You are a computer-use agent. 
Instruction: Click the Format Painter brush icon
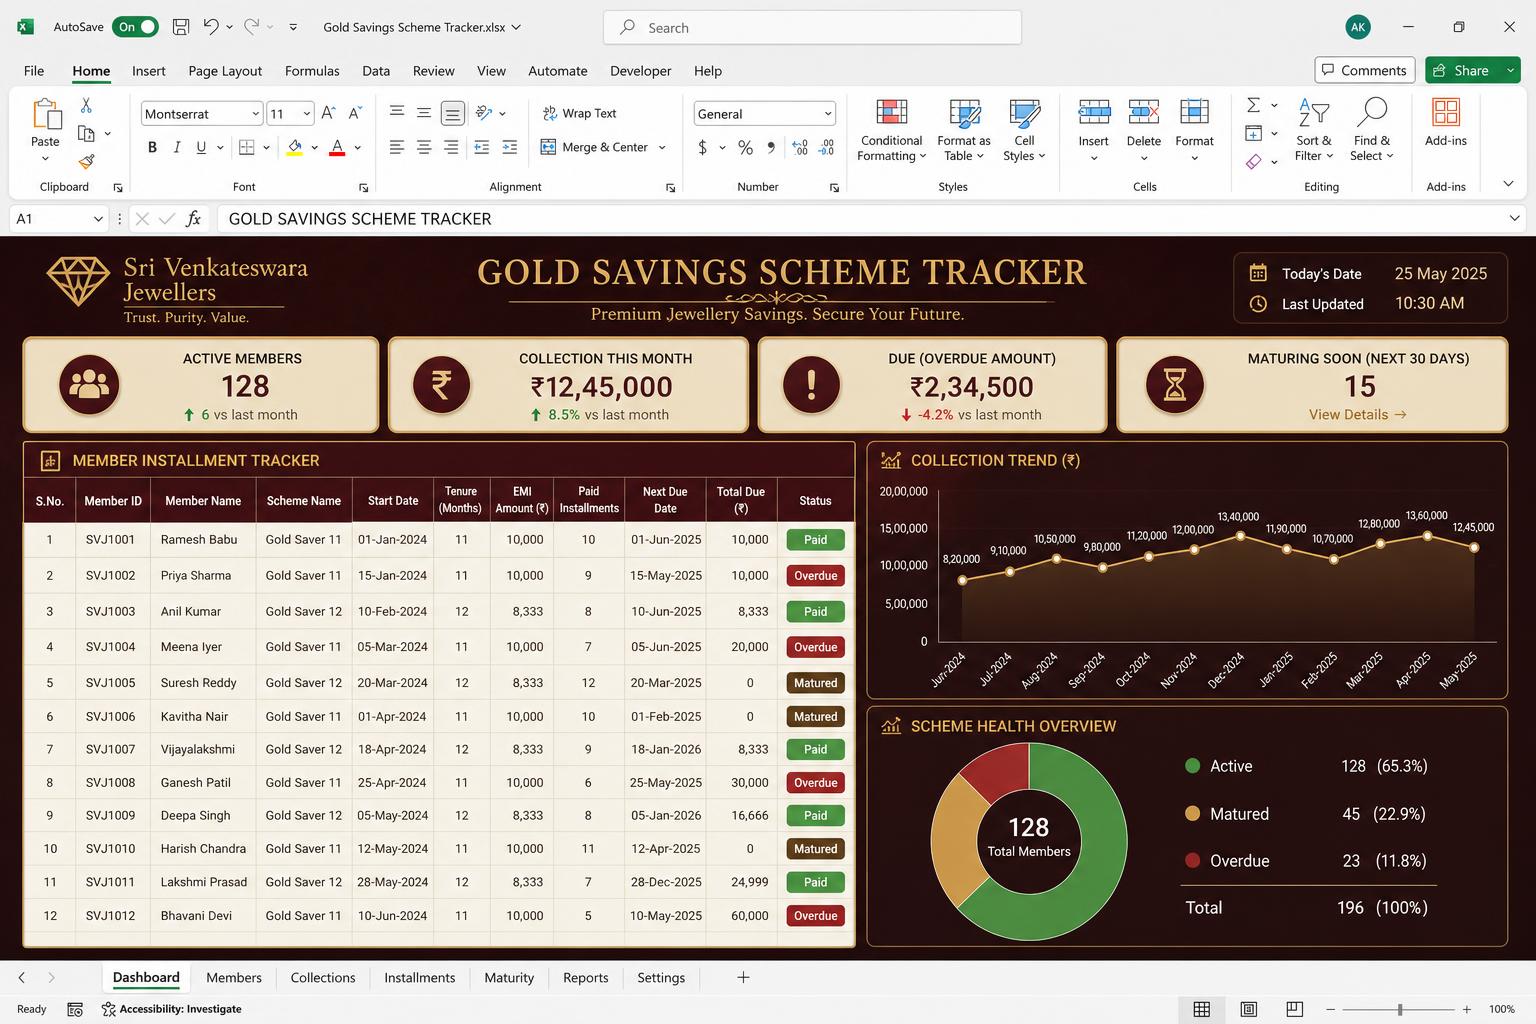[86, 161]
